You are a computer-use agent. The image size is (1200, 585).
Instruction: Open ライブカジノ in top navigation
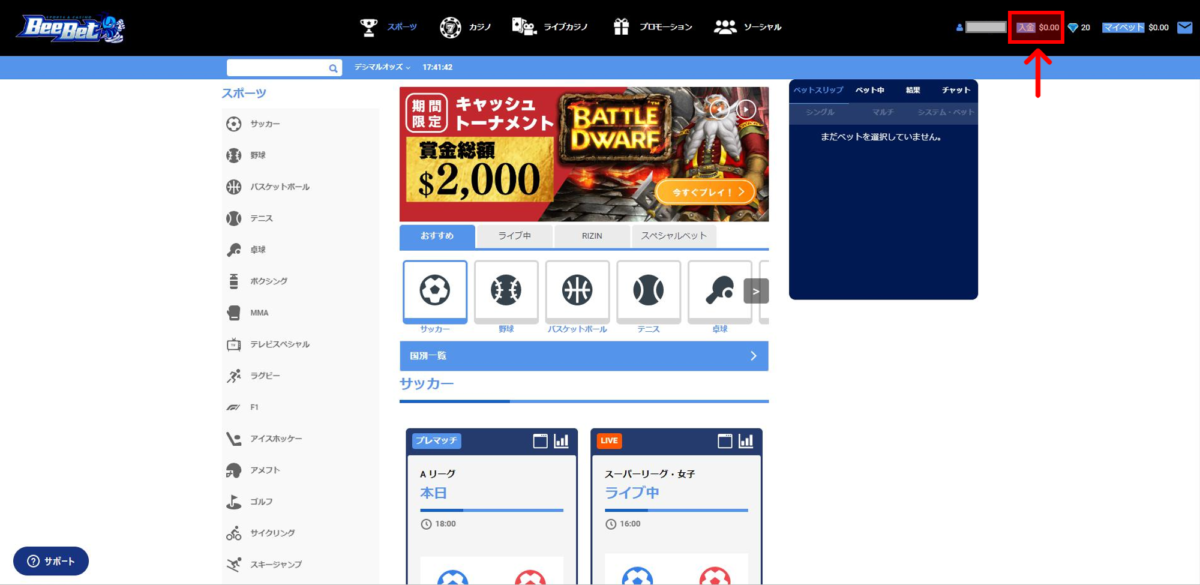pyautogui.click(x=550, y=27)
